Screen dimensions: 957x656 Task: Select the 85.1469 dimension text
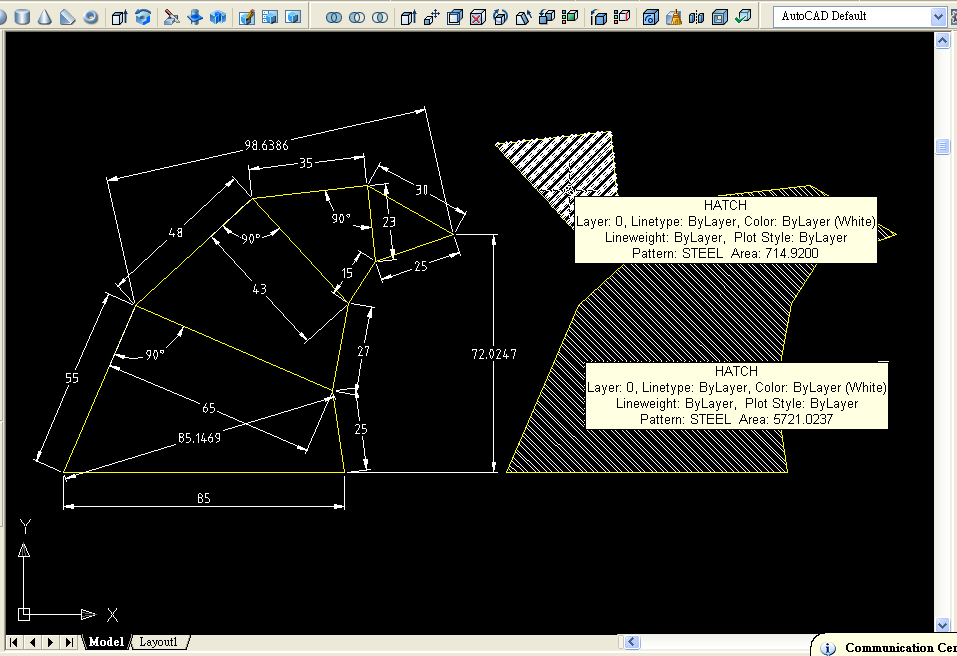[200, 438]
